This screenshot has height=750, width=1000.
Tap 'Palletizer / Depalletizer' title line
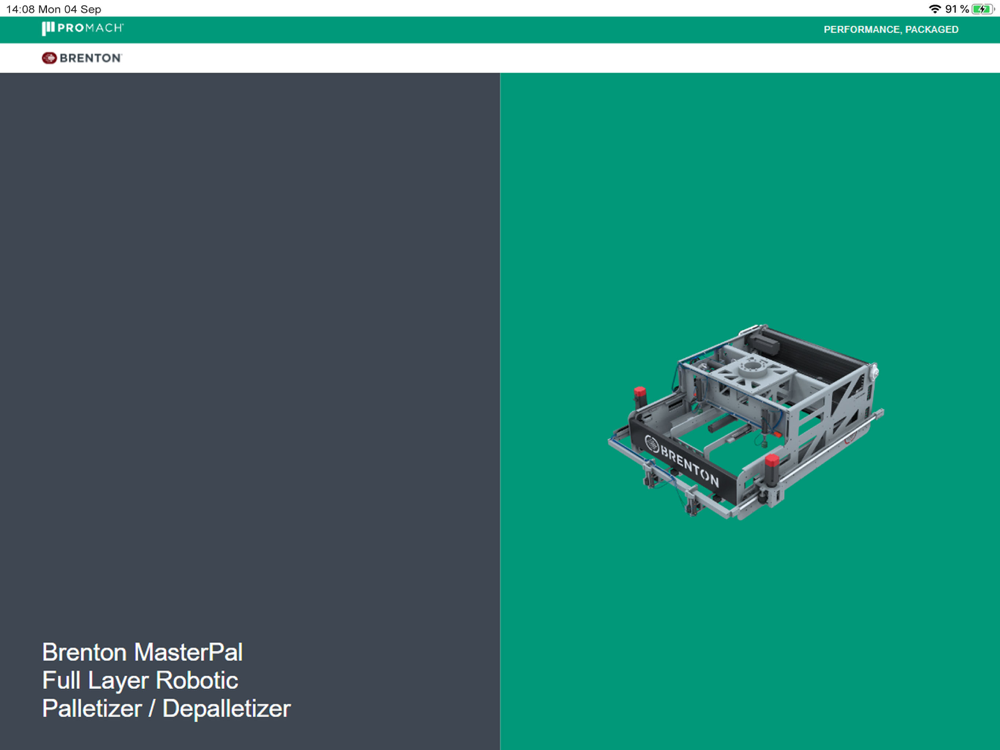pos(166,709)
